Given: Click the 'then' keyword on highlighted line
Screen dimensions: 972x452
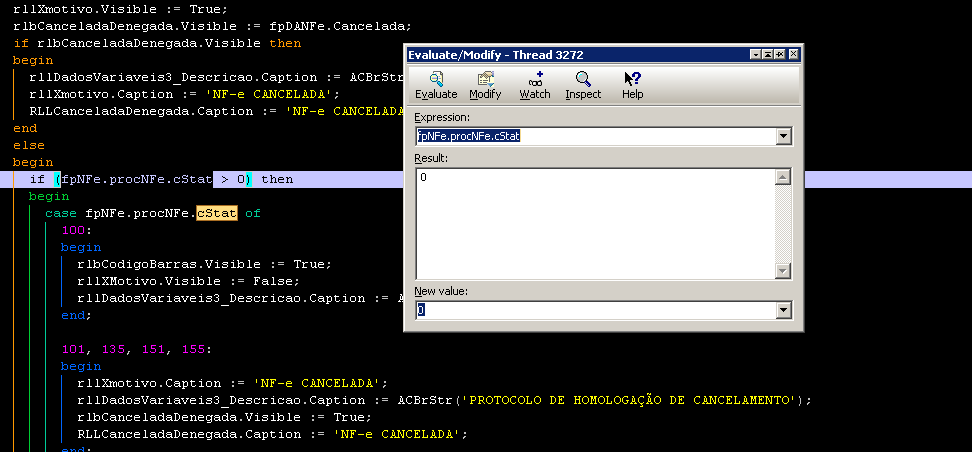Looking at the screenshot, I should click(x=277, y=179).
